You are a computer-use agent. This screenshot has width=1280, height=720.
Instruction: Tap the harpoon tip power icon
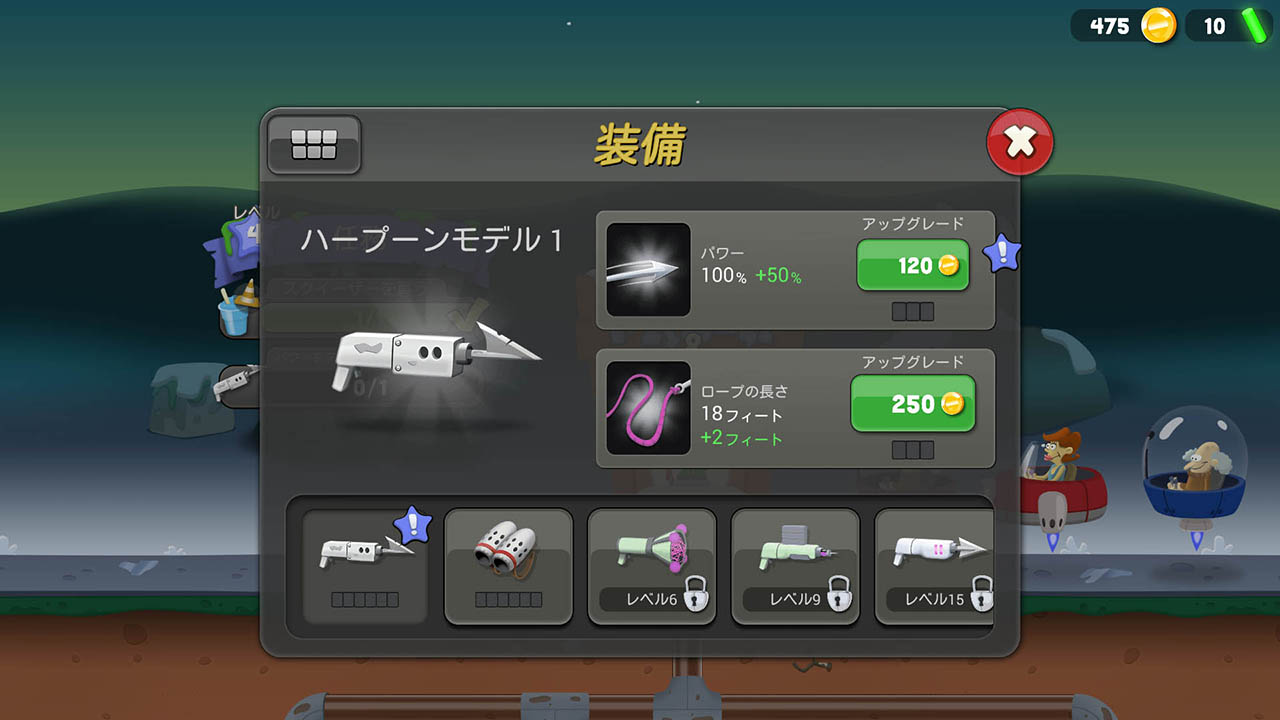648,270
